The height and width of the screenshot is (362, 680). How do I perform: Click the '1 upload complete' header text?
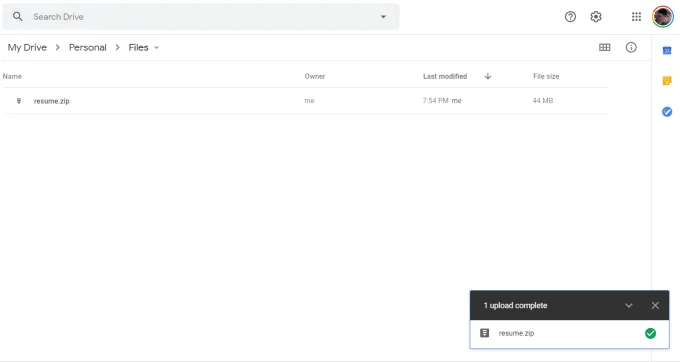pyautogui.click(x=515, y=306)
